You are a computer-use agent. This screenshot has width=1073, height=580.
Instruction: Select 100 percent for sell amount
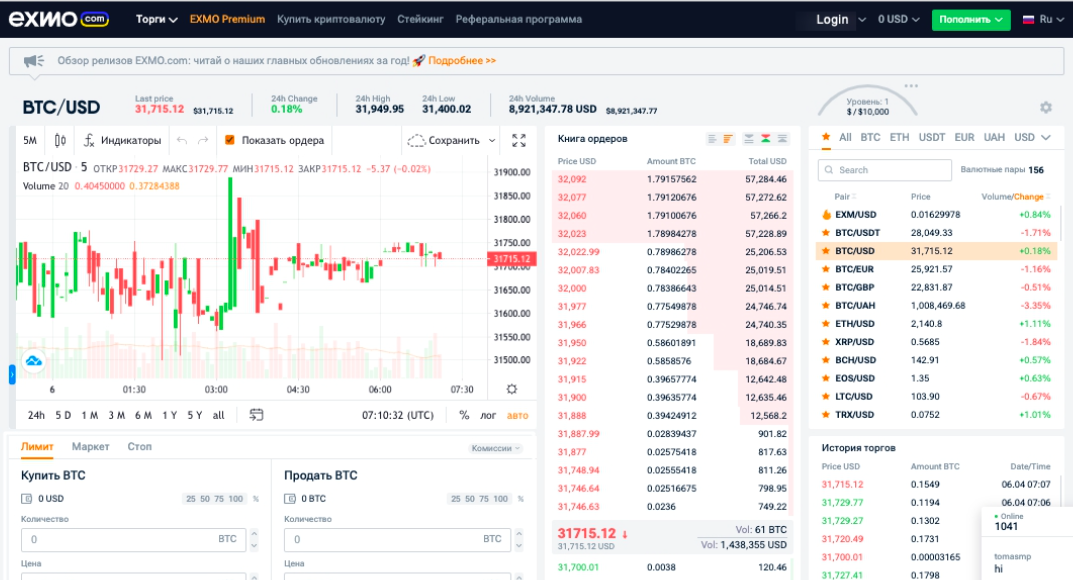(x=501, y=499)
